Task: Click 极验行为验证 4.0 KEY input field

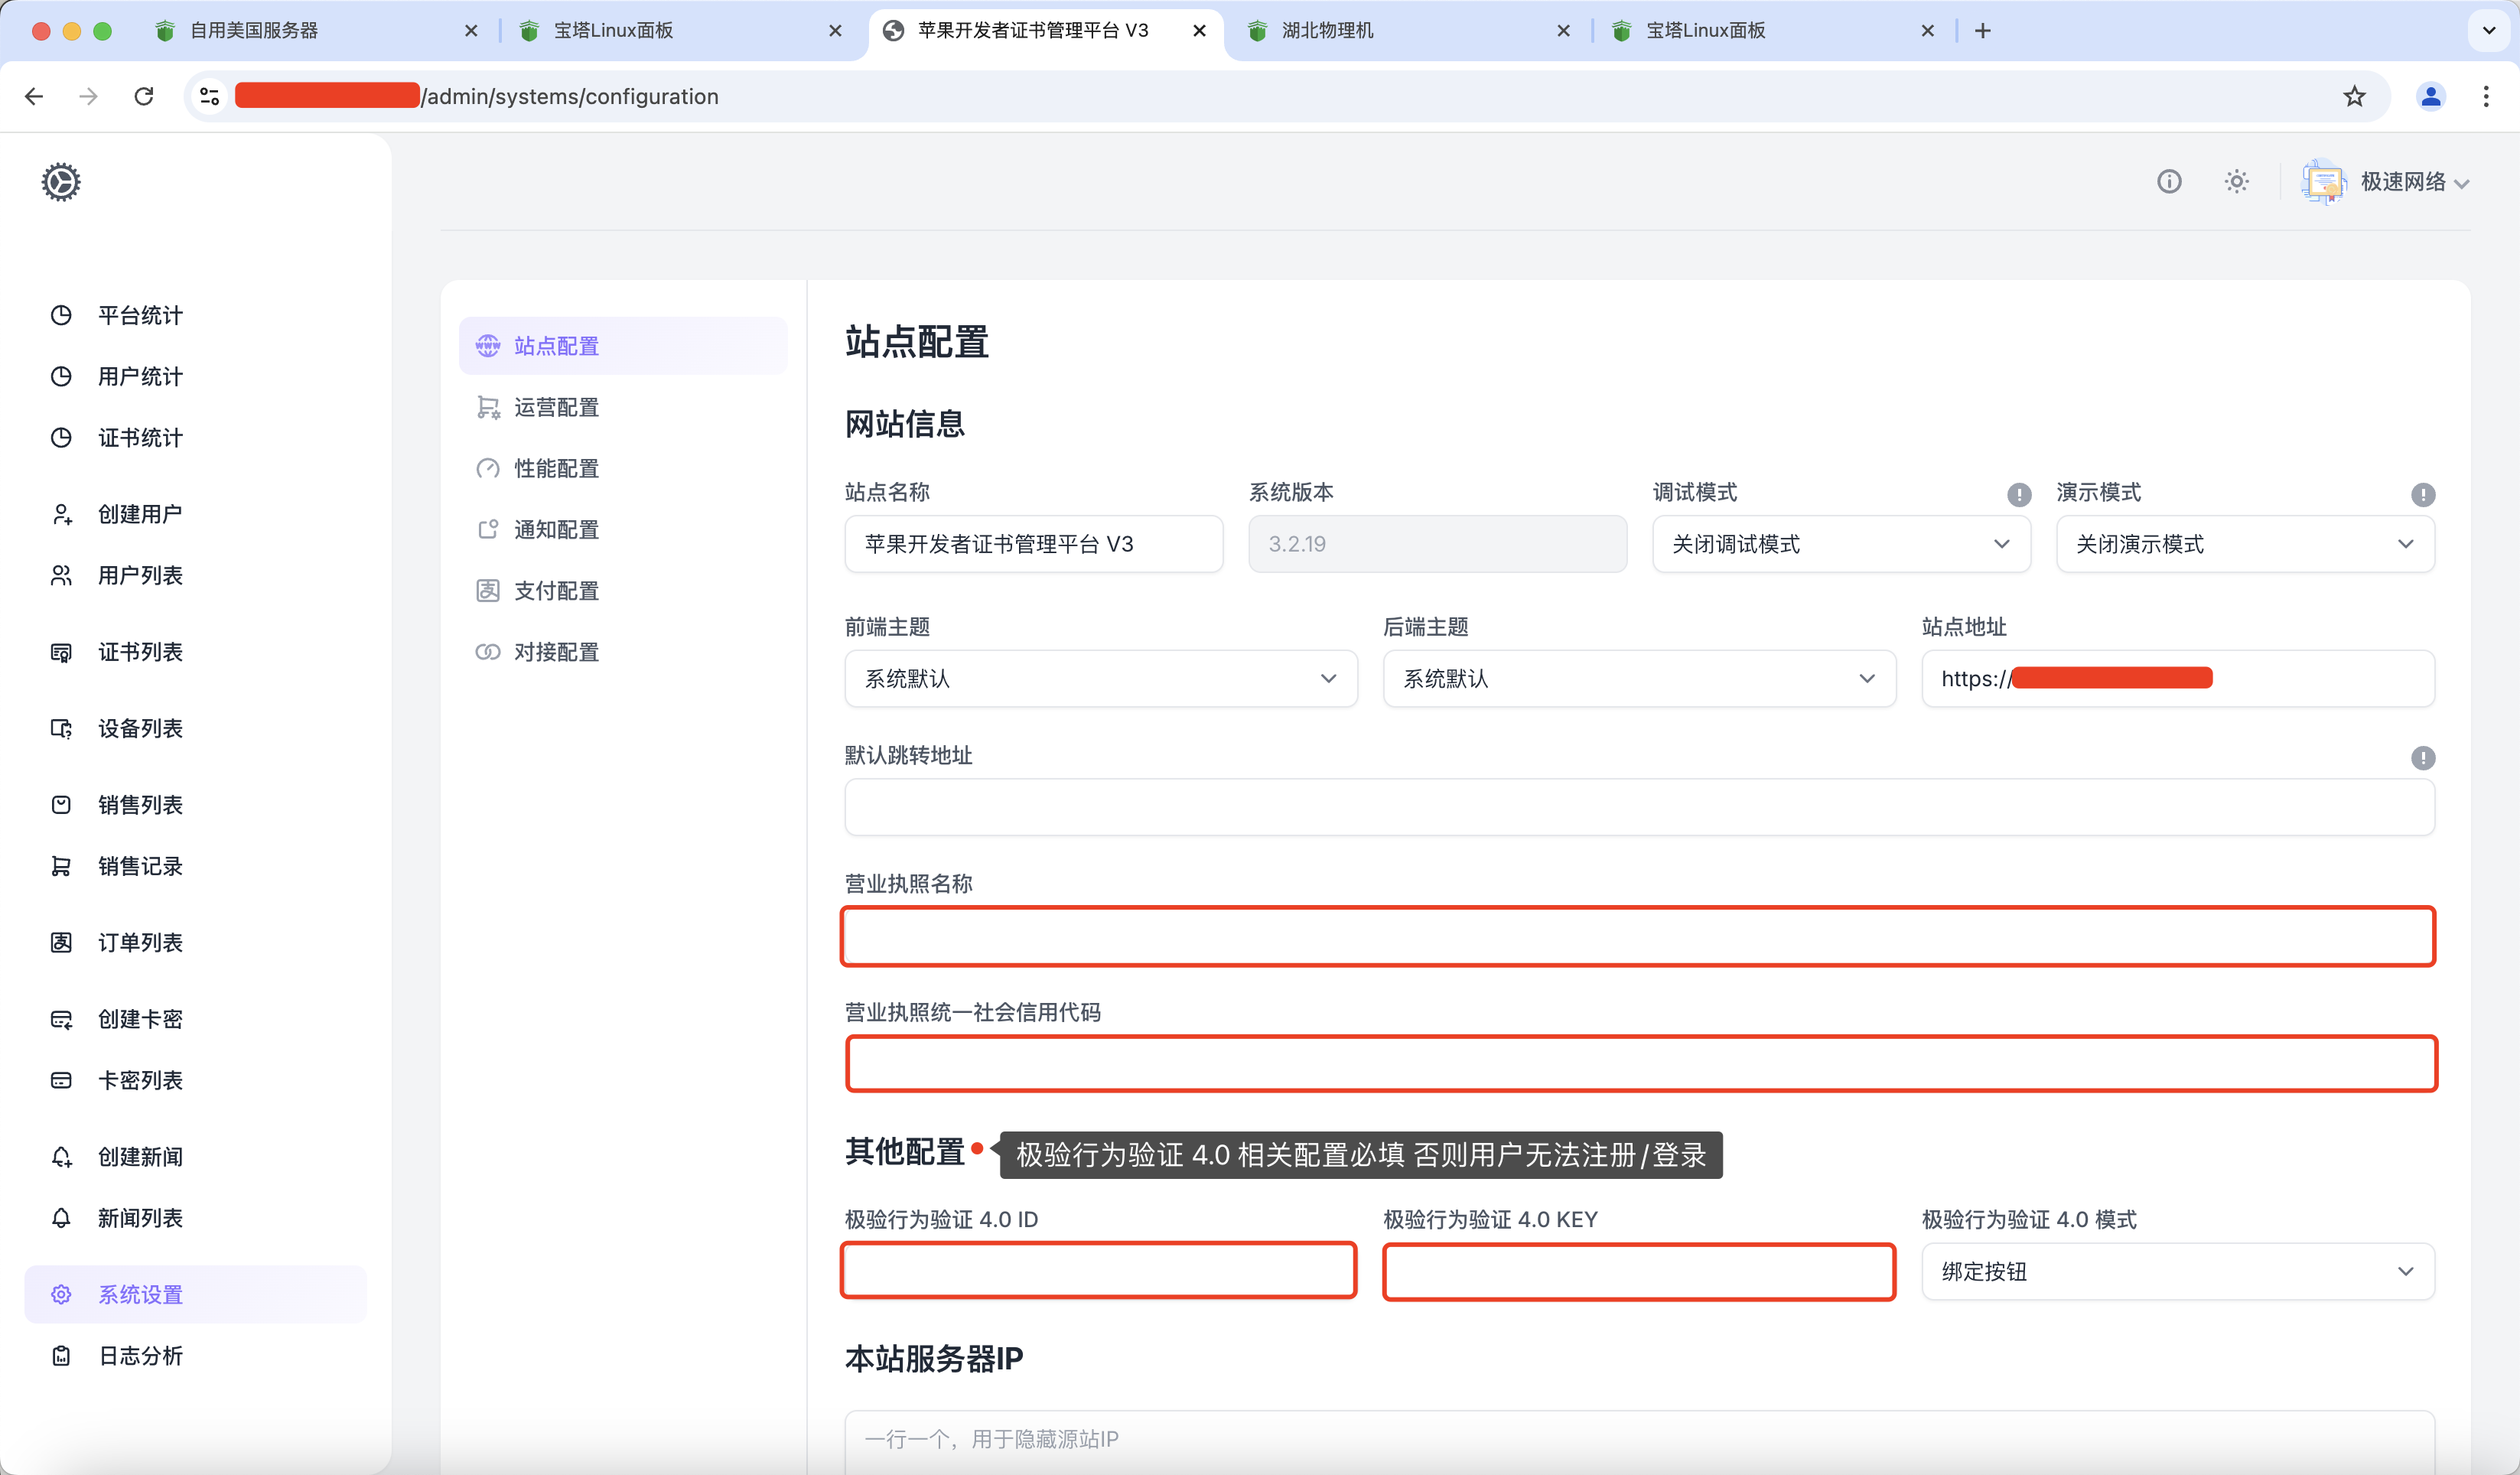Action: [x=1638, y=1272]
